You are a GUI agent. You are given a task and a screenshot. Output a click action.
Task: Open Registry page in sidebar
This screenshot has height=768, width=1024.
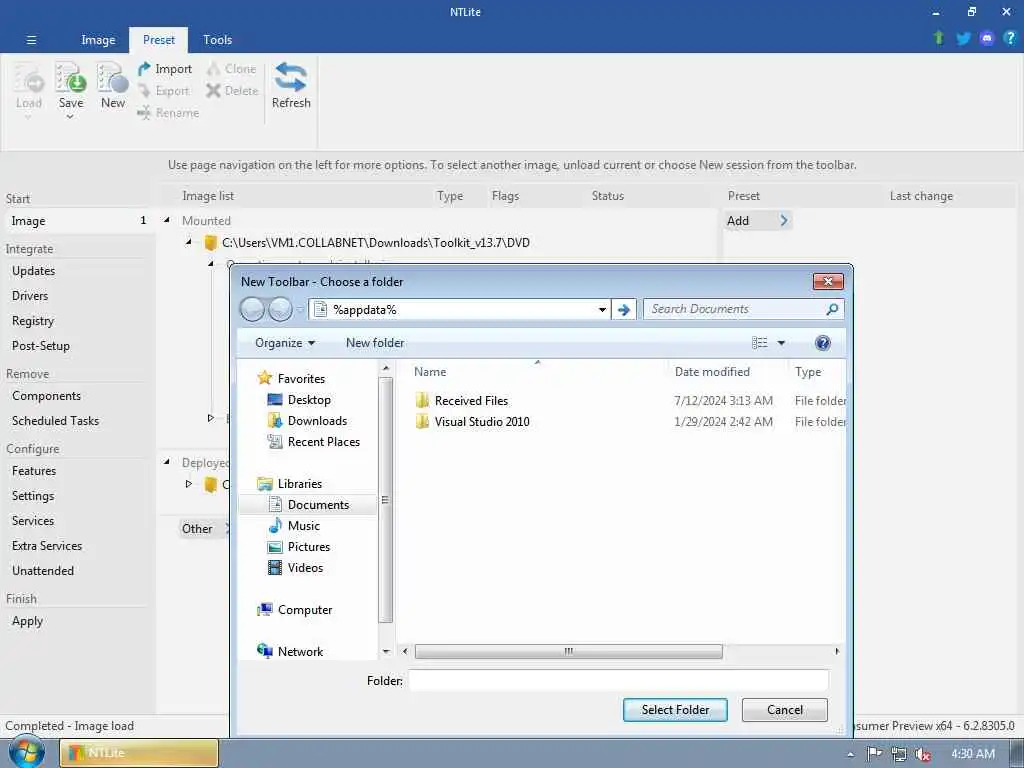click(33, 321)
